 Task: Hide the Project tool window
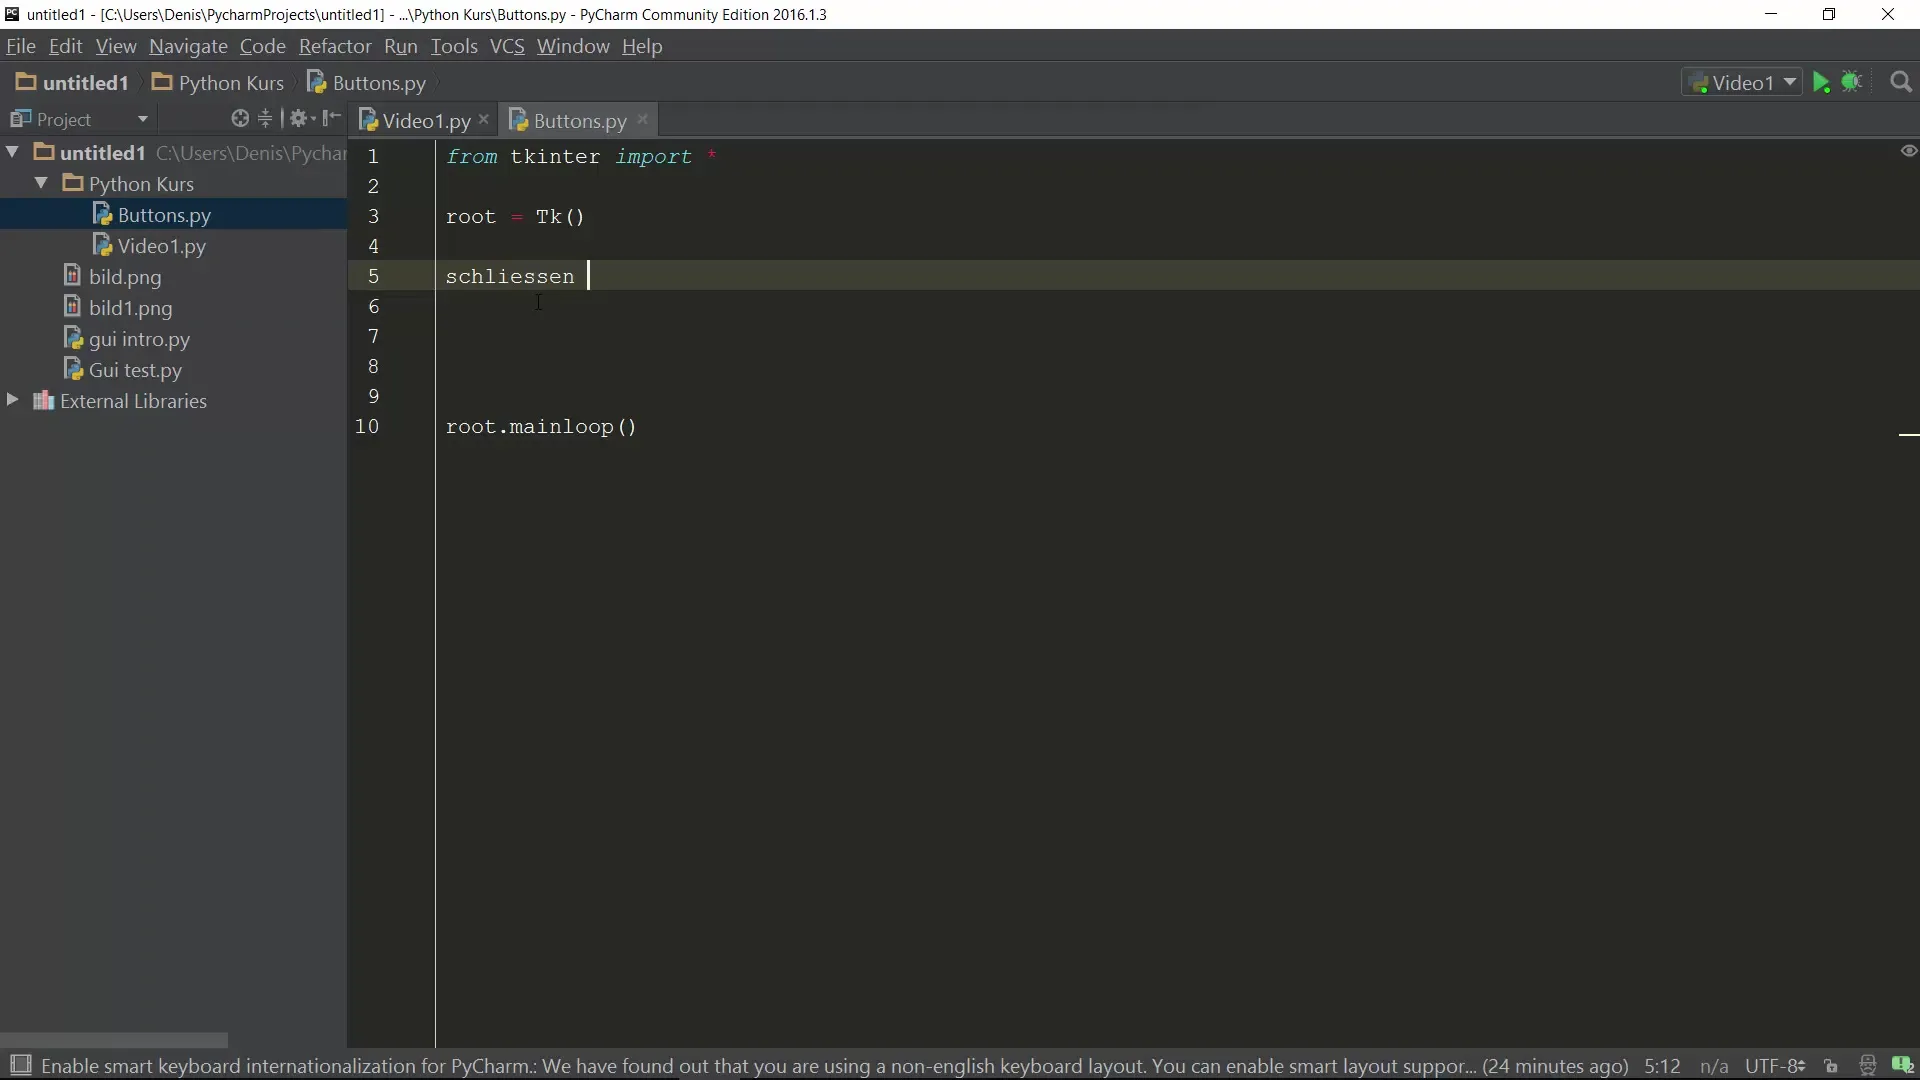[332, 119]
